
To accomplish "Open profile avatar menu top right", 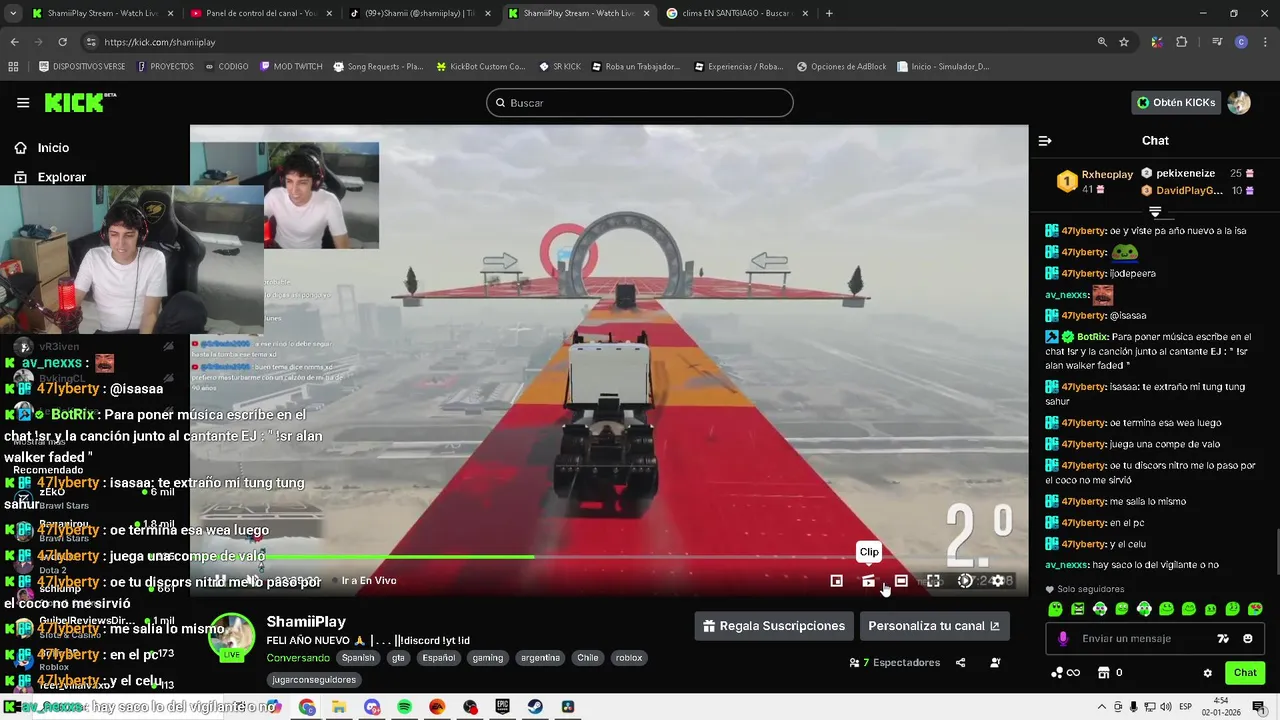I will (x=1239, y=102).
